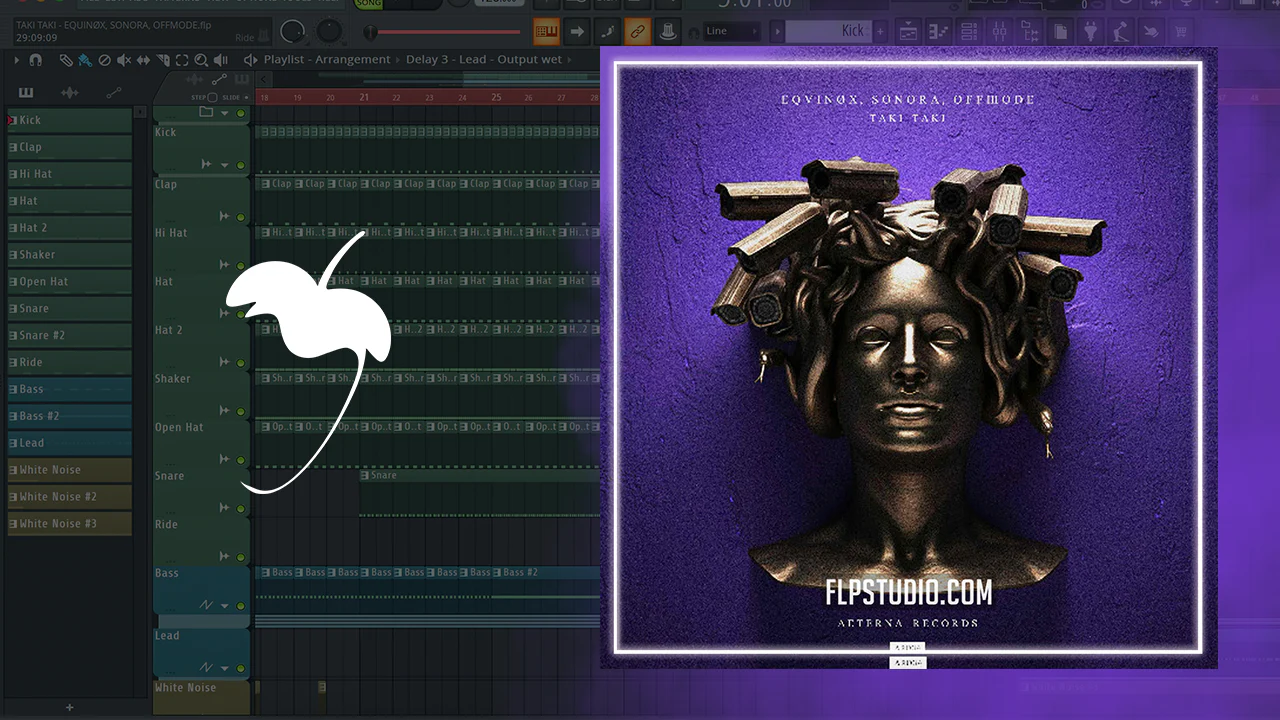Click the Playback speaker tool icon
The image size is (1280, 720).
click(222, 60)
